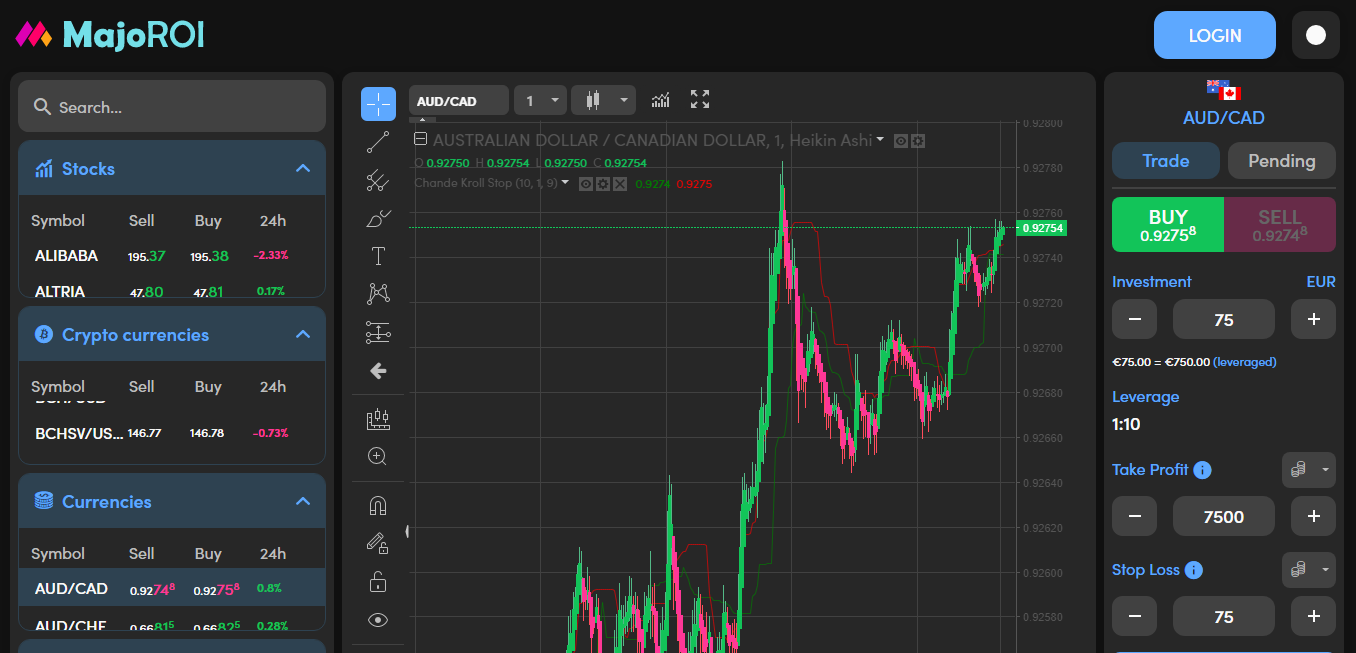Open the Stop Loss unit dropdown
The image size is (1356, 653).
coord(1309,569)
